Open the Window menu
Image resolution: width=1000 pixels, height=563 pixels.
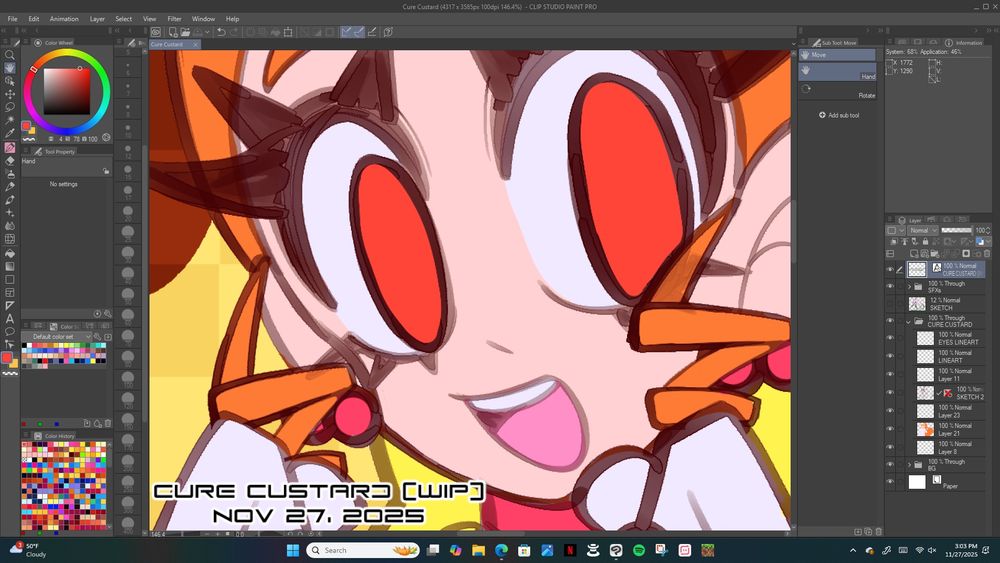203,18
